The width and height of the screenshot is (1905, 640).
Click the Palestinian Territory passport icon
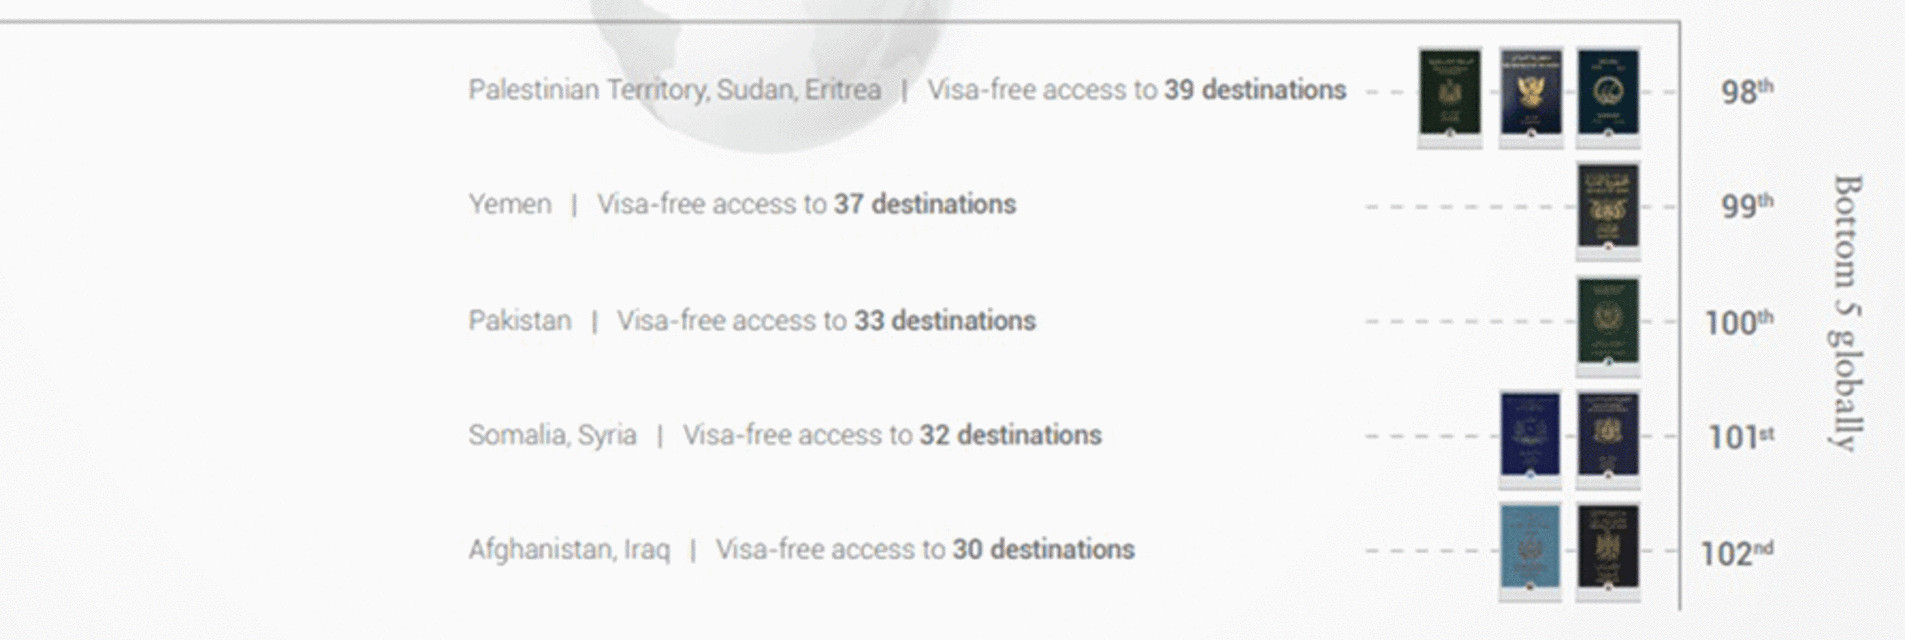1450,92
